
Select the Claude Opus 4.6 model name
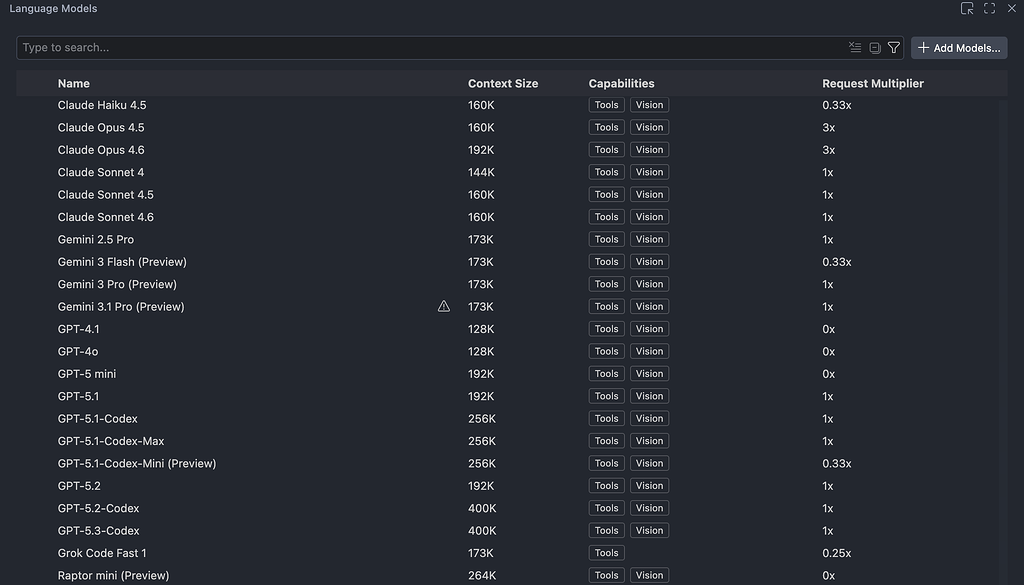tap(101, 150)
